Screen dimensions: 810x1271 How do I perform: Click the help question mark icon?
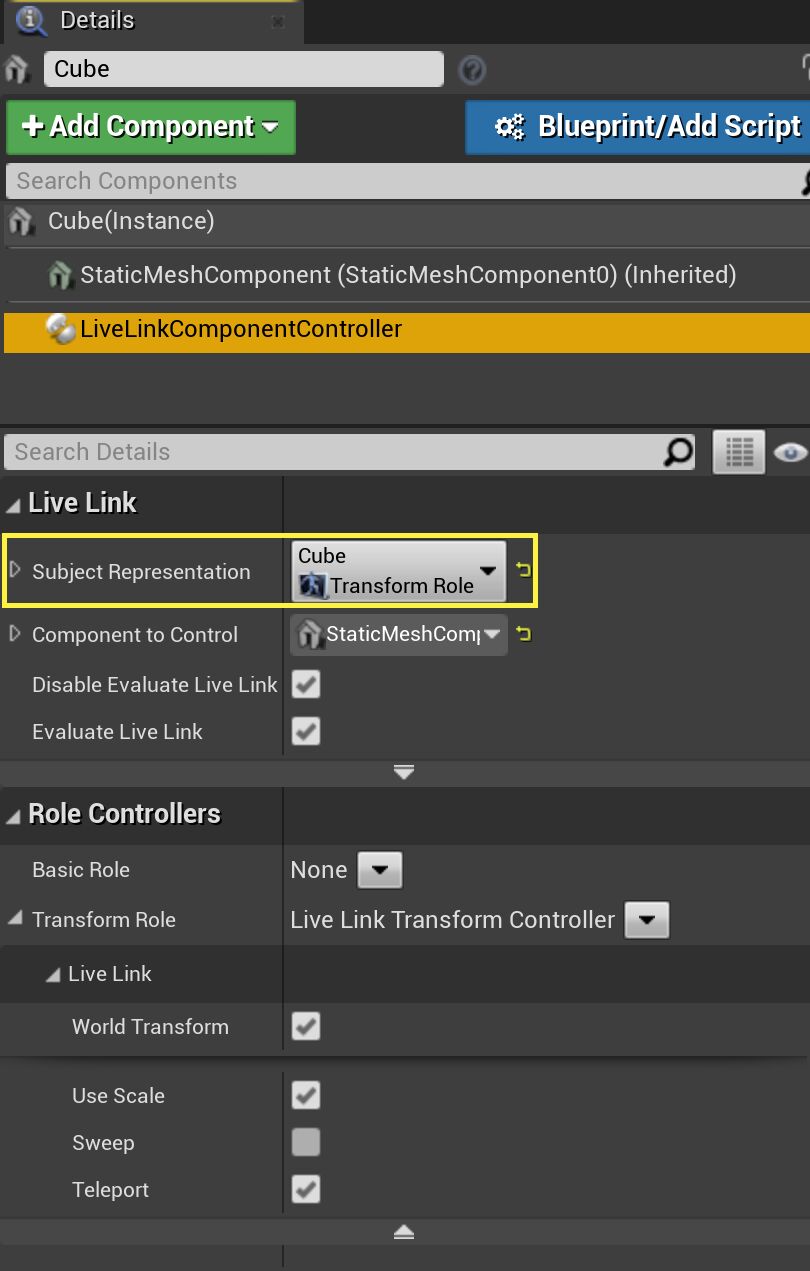[x=472, y=70]
